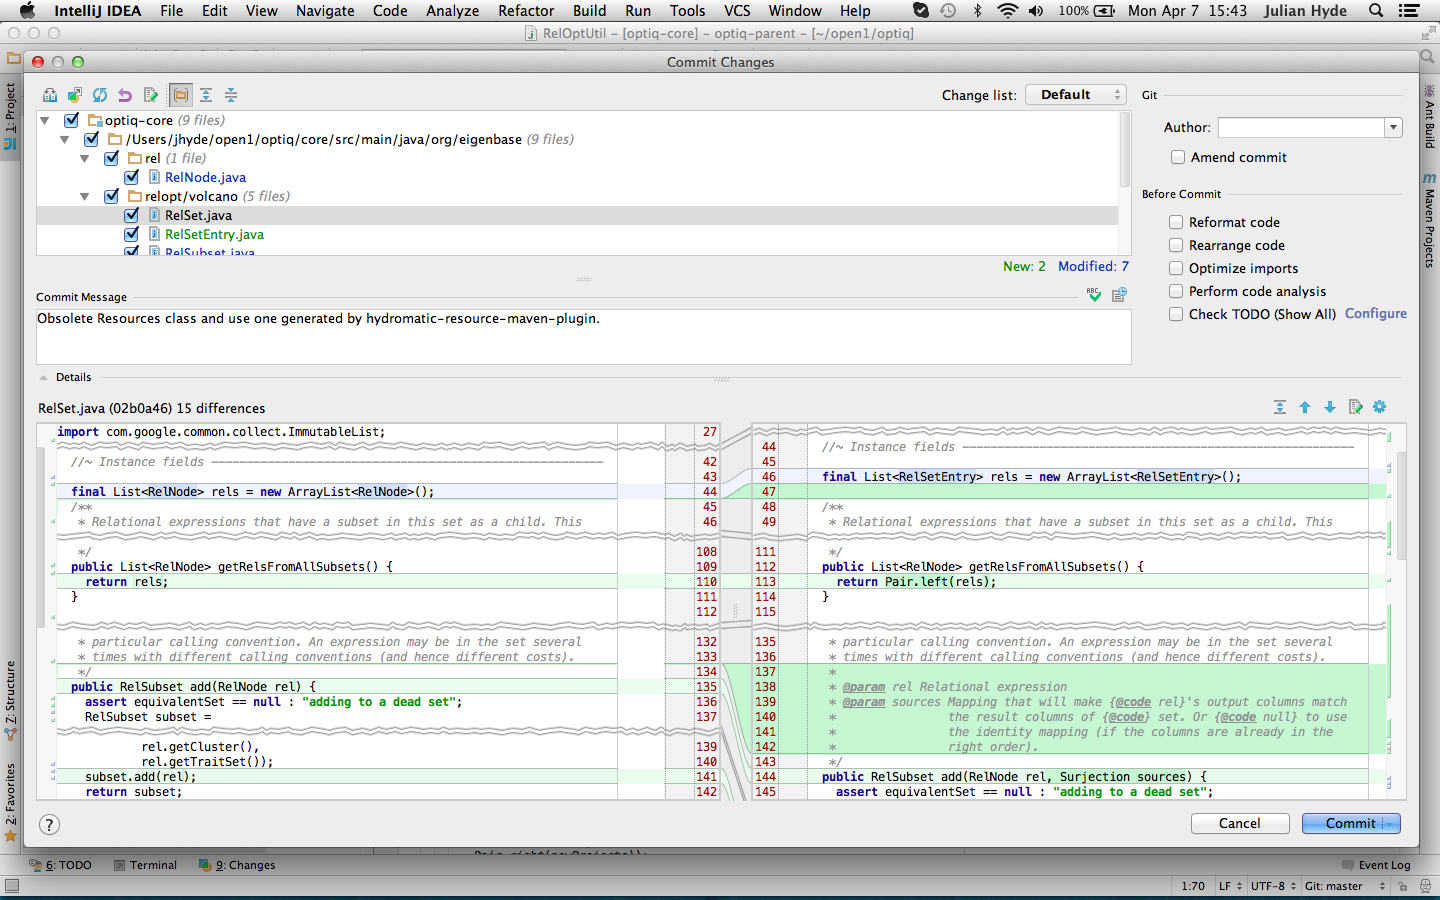Click Expand All icon in changes toolbar
This screenshot has height=900, width=1440.
[206, 95]
